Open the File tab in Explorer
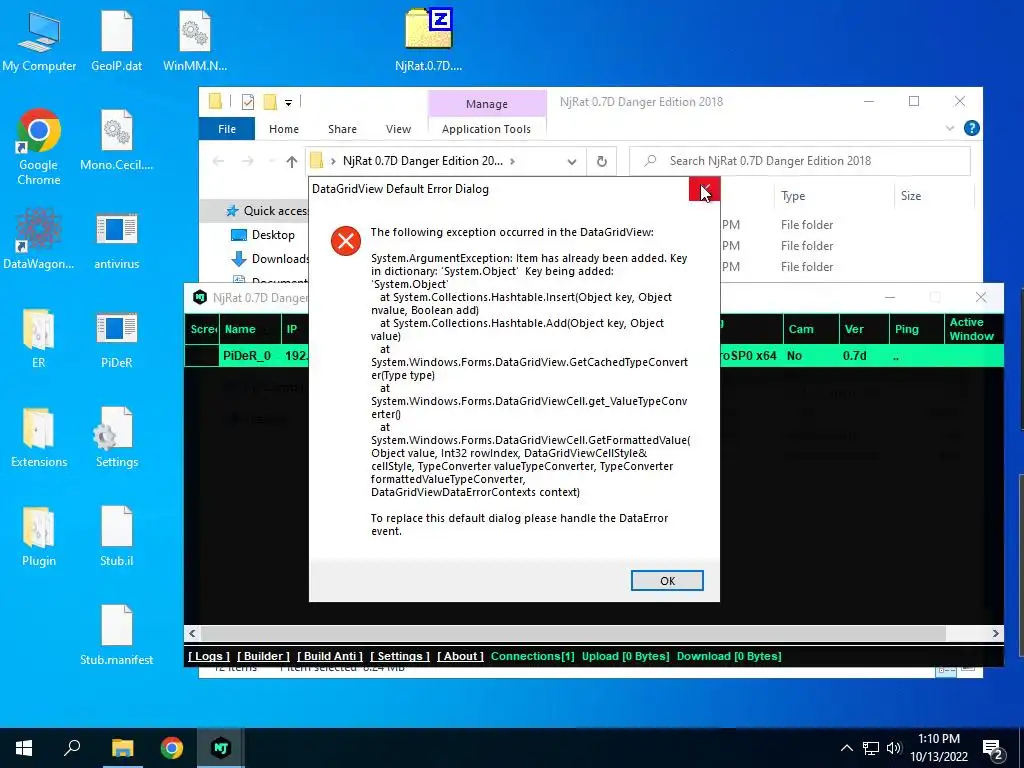This screenshot has width=1024, height=768. click(x=227, y=129)
